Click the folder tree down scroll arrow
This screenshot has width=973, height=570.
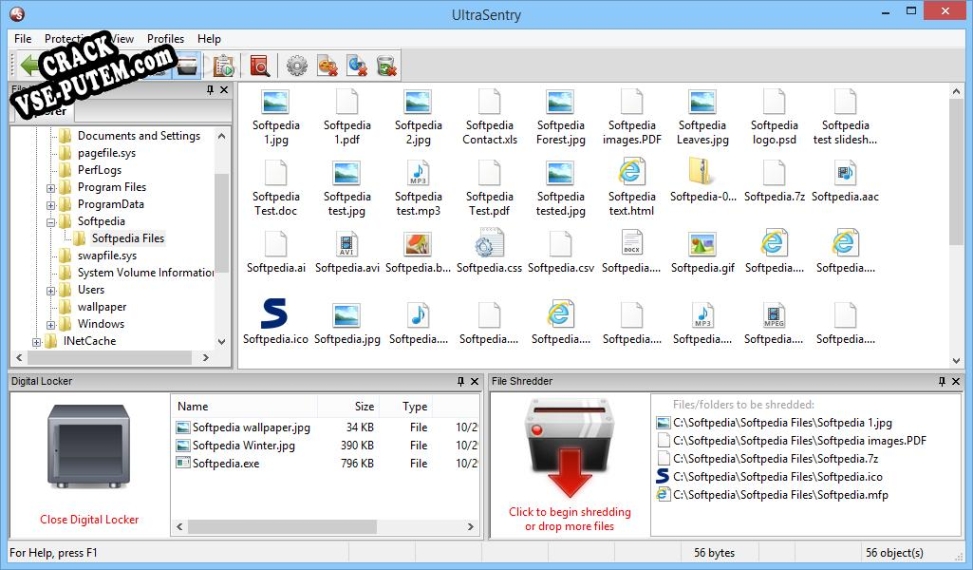coord(222,342)
